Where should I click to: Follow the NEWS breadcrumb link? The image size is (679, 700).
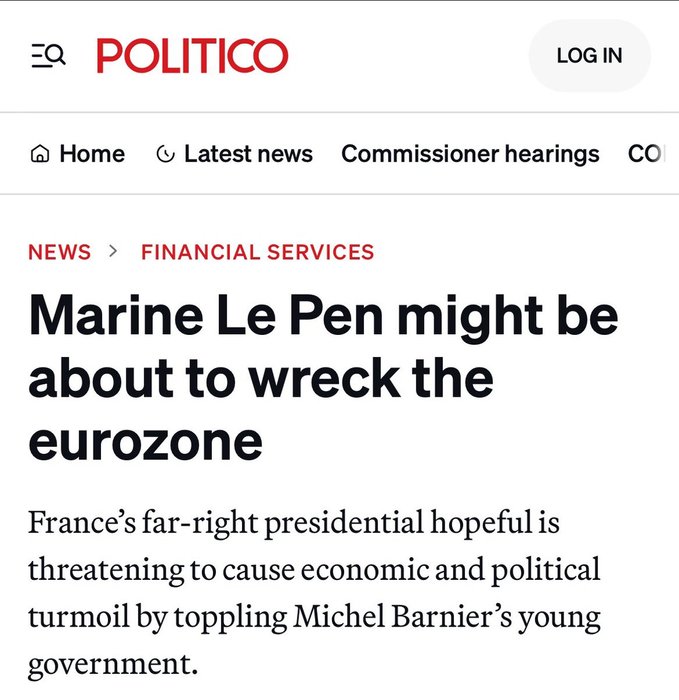[60, 252]
